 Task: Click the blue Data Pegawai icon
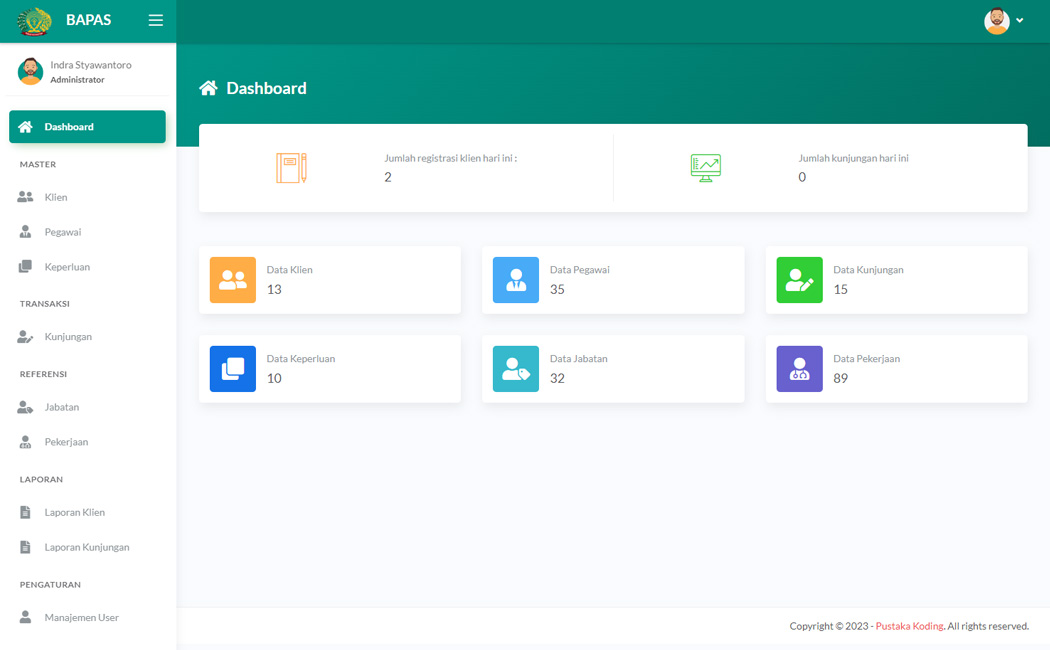tap(516, 280)
